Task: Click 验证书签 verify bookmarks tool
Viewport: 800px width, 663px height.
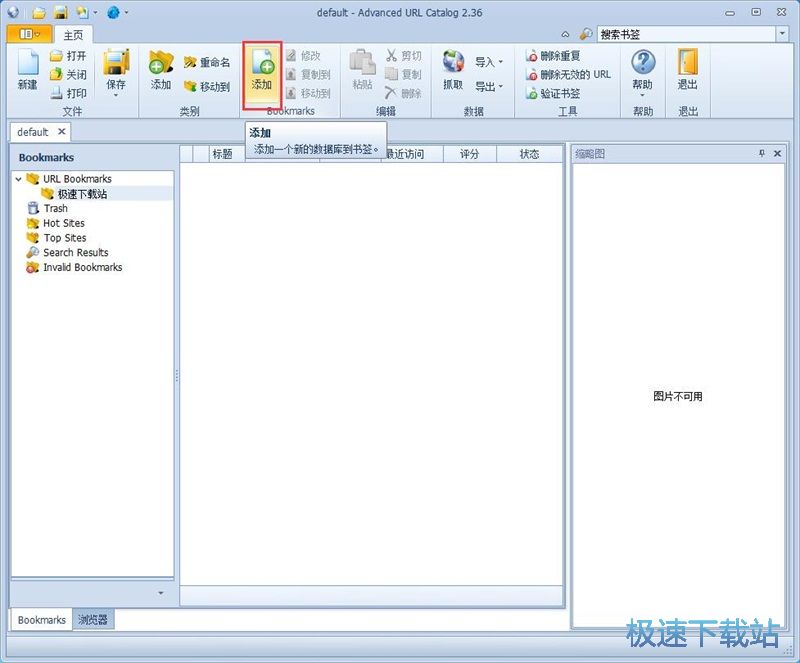Action: click(553, 93)
